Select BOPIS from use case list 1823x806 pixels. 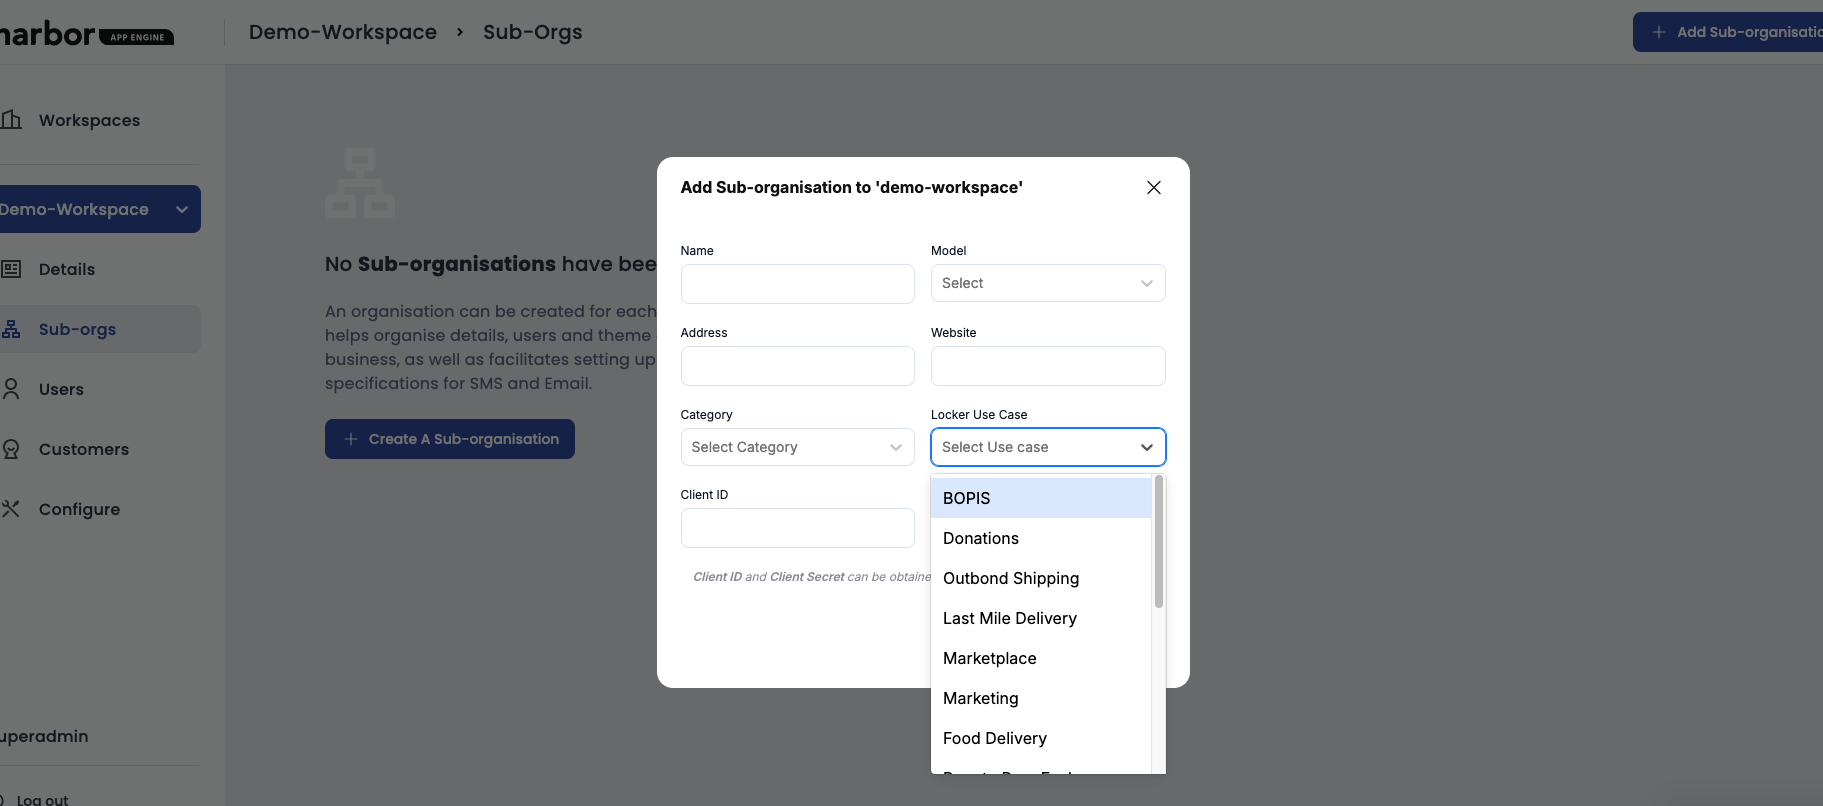click(x=1040, y=498)
